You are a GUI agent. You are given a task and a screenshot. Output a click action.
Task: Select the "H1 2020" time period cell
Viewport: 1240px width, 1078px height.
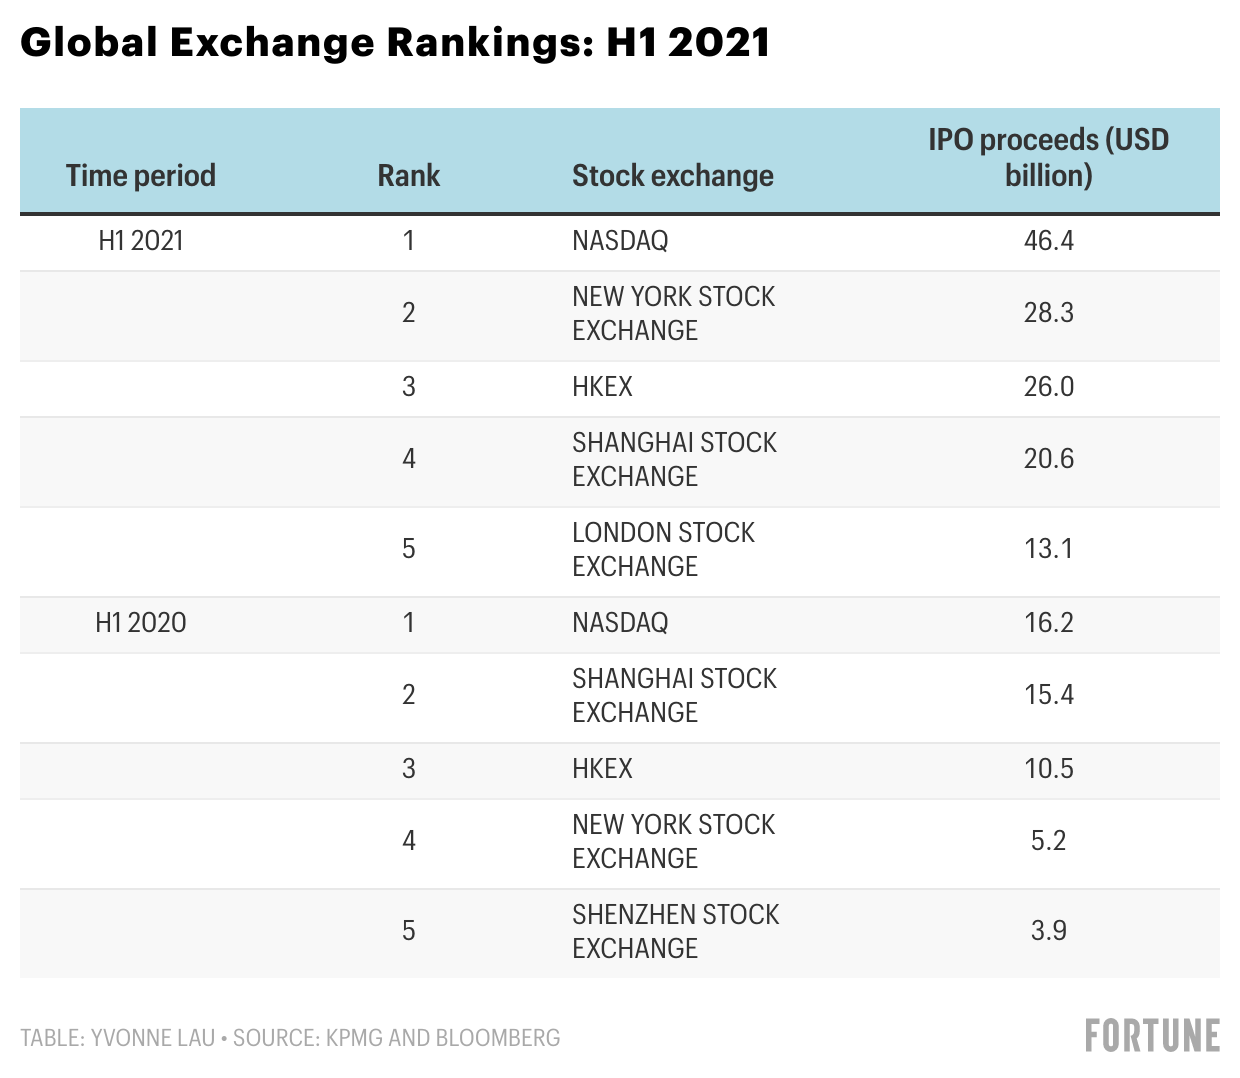(141, 623)
